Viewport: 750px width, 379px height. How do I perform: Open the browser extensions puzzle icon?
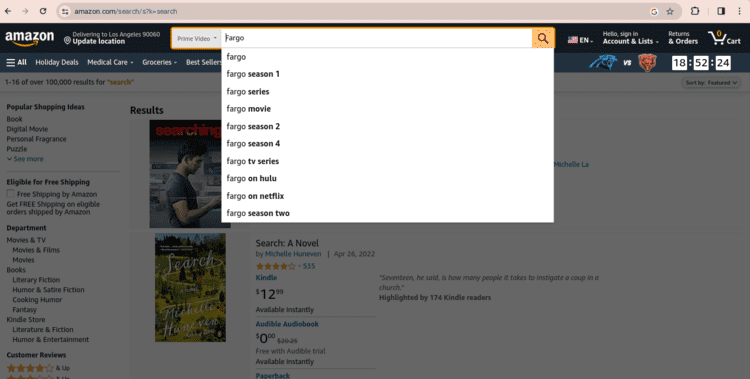(695, 11)
